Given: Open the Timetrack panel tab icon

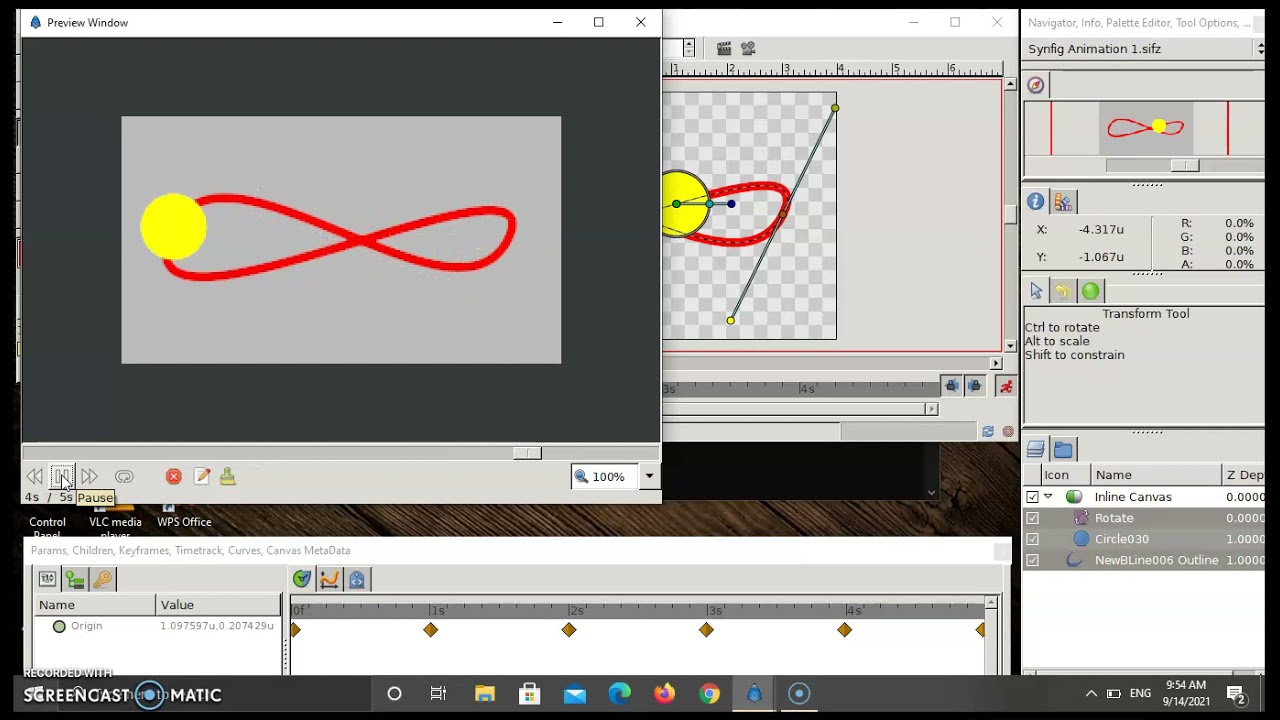Looking at the screenshot, I should tap(302, 579).
